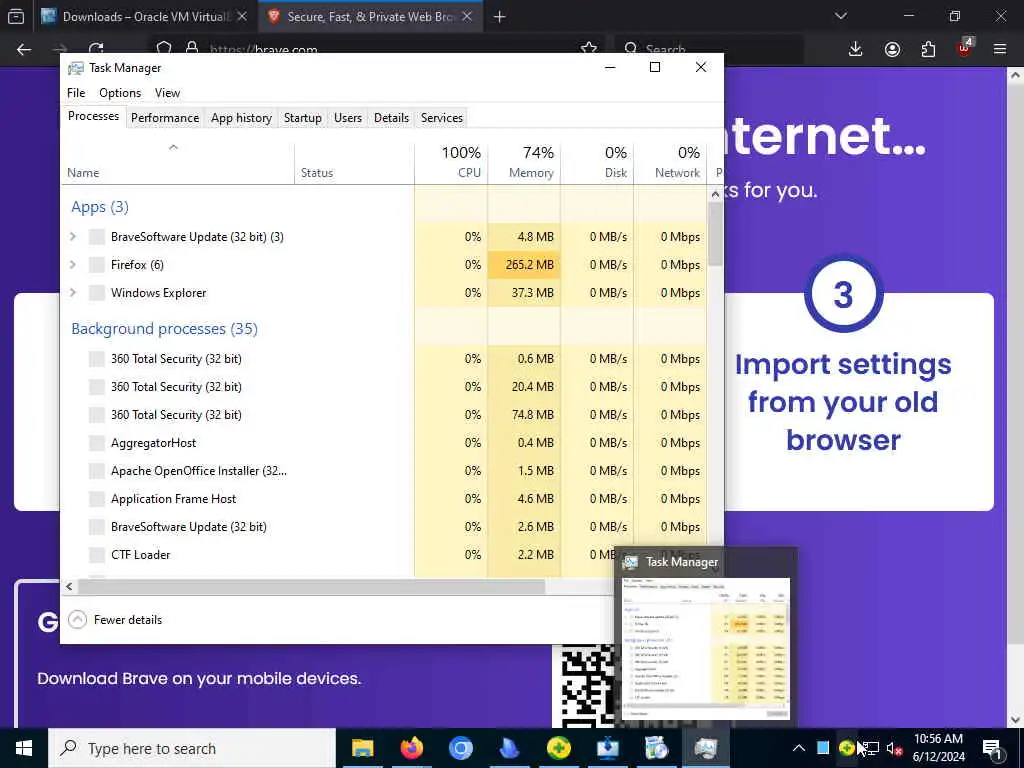The width and height of the screenshot is (1024, 768).
Task: Open the Firefox View icon
Action: pos(16,16)
